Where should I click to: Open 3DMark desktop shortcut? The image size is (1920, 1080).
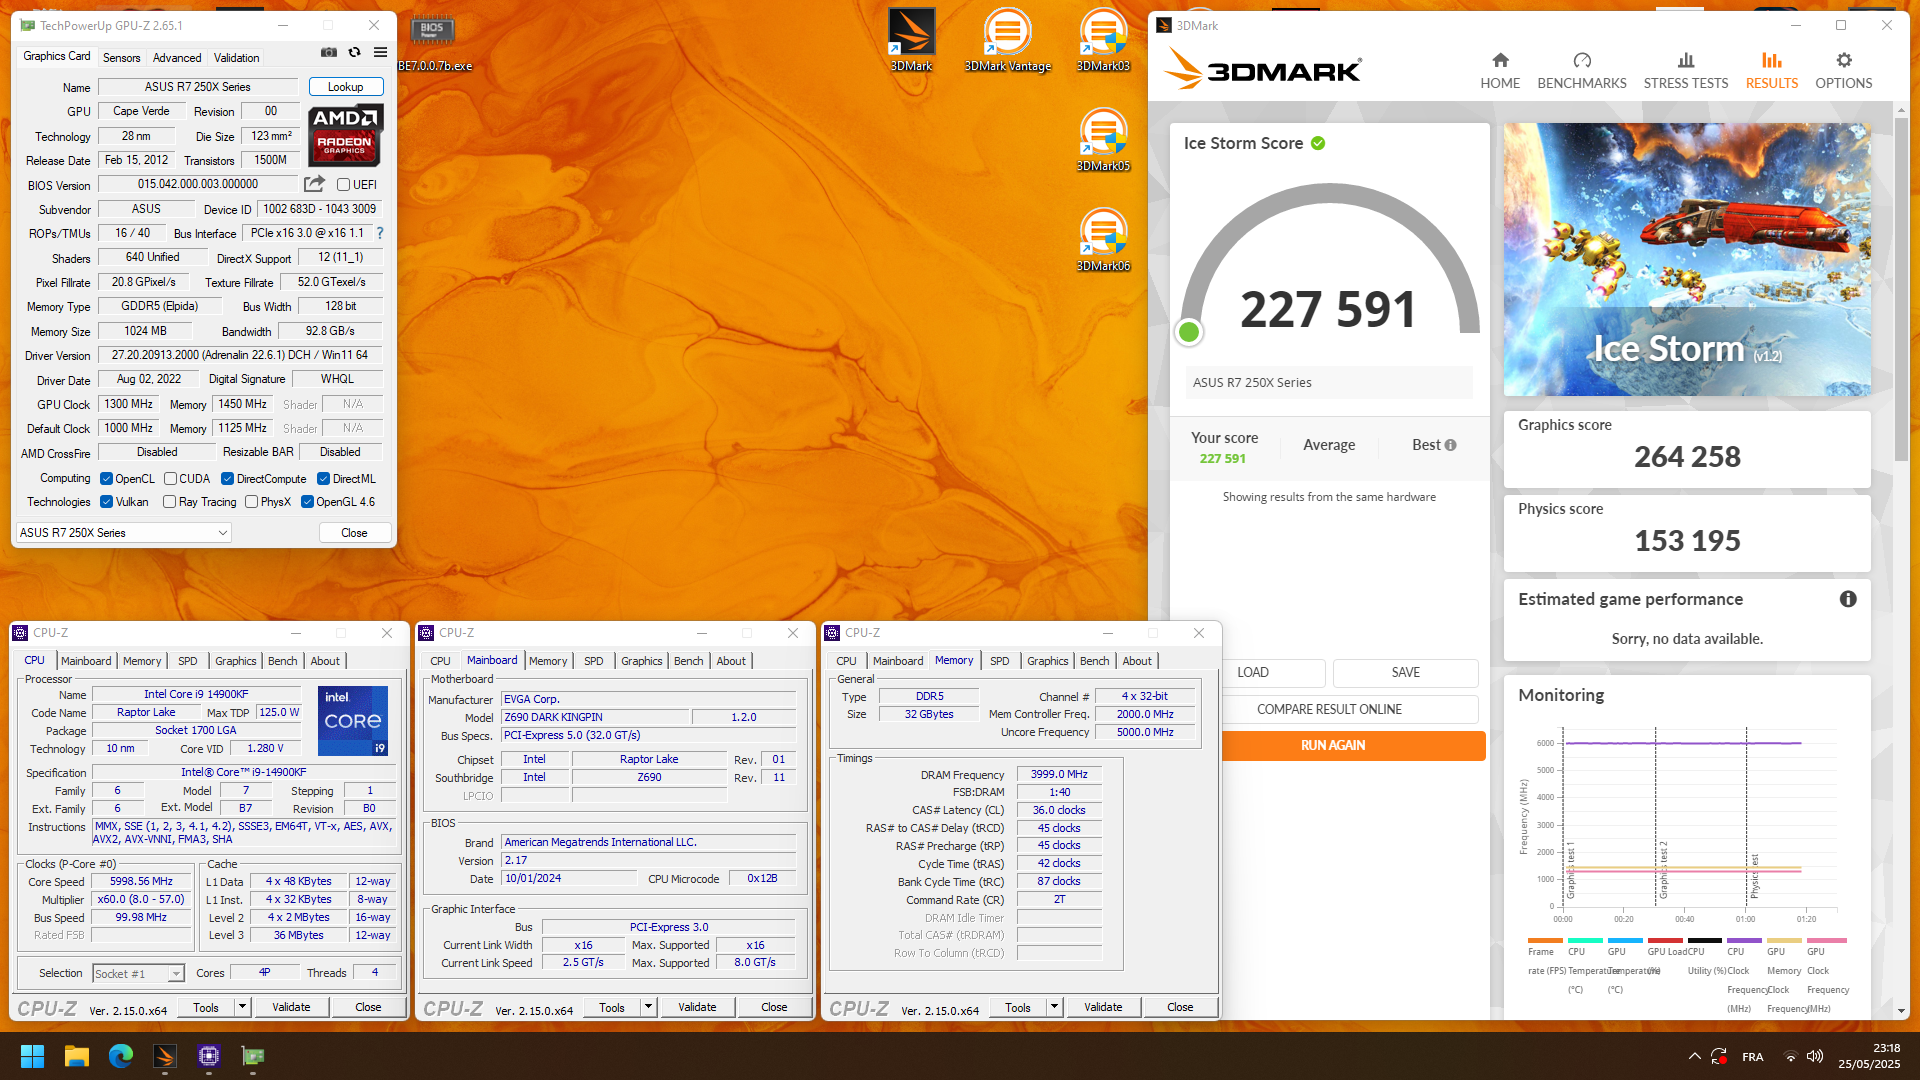[911, 40]
